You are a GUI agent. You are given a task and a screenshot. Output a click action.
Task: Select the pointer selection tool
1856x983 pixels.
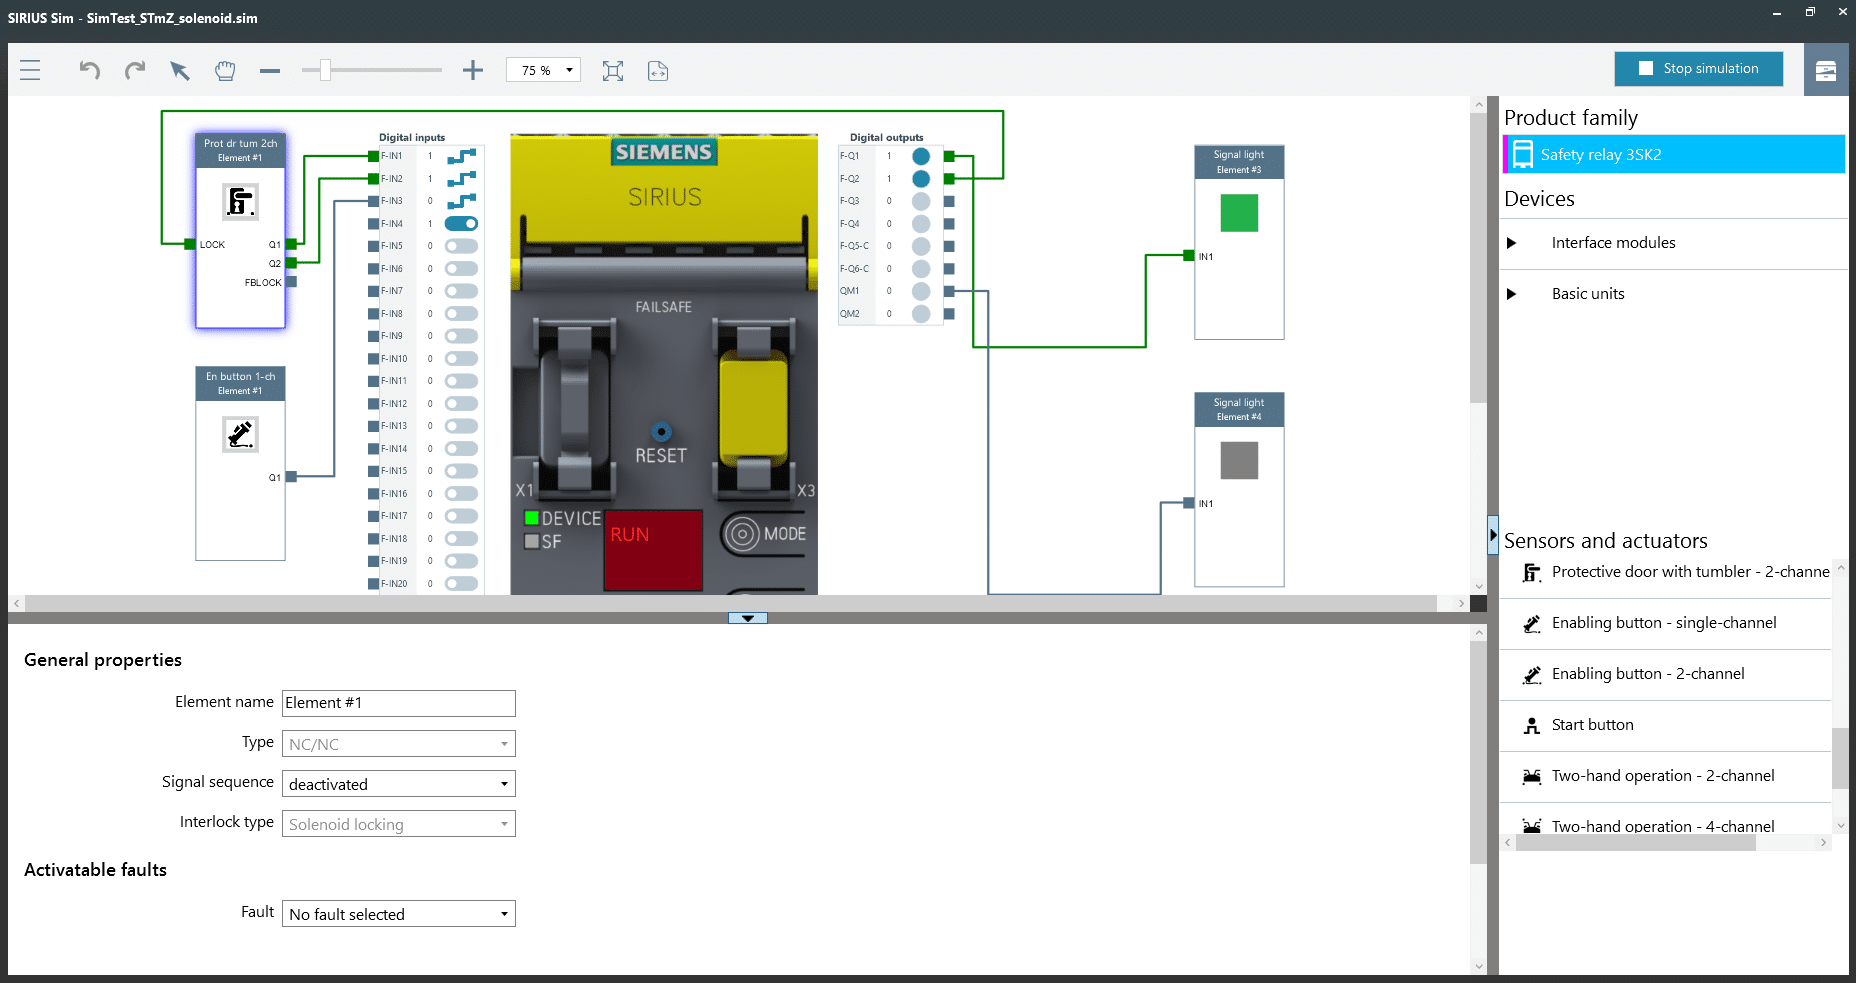[x=180, y=70]
